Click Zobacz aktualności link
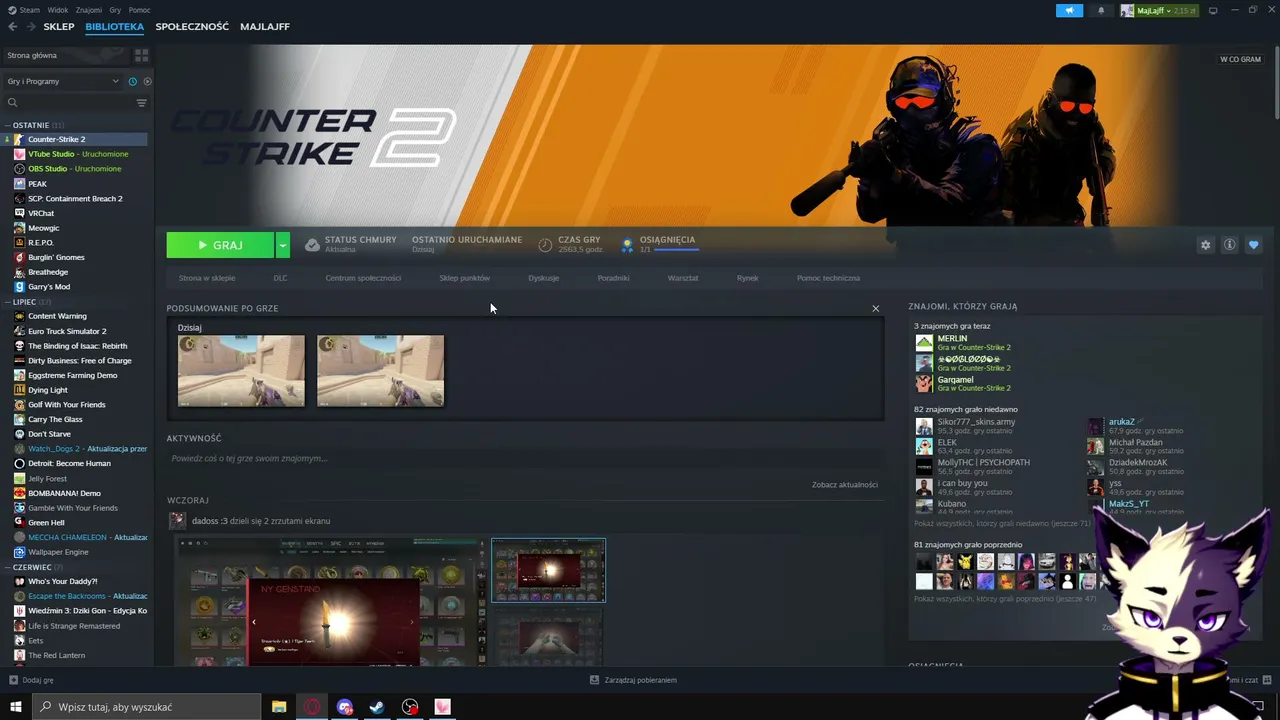This screenshot has width=1280, height=720. click(x=845, y=485)
